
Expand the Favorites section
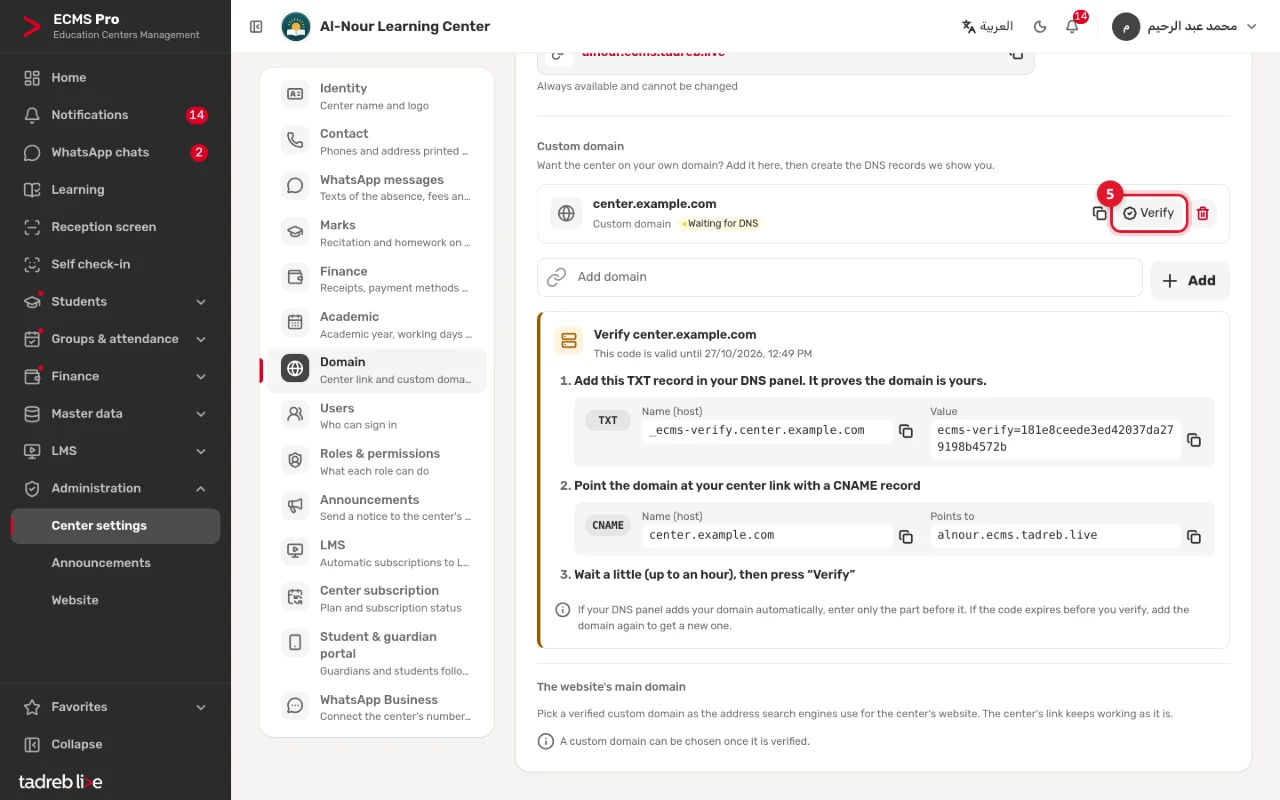115,707
